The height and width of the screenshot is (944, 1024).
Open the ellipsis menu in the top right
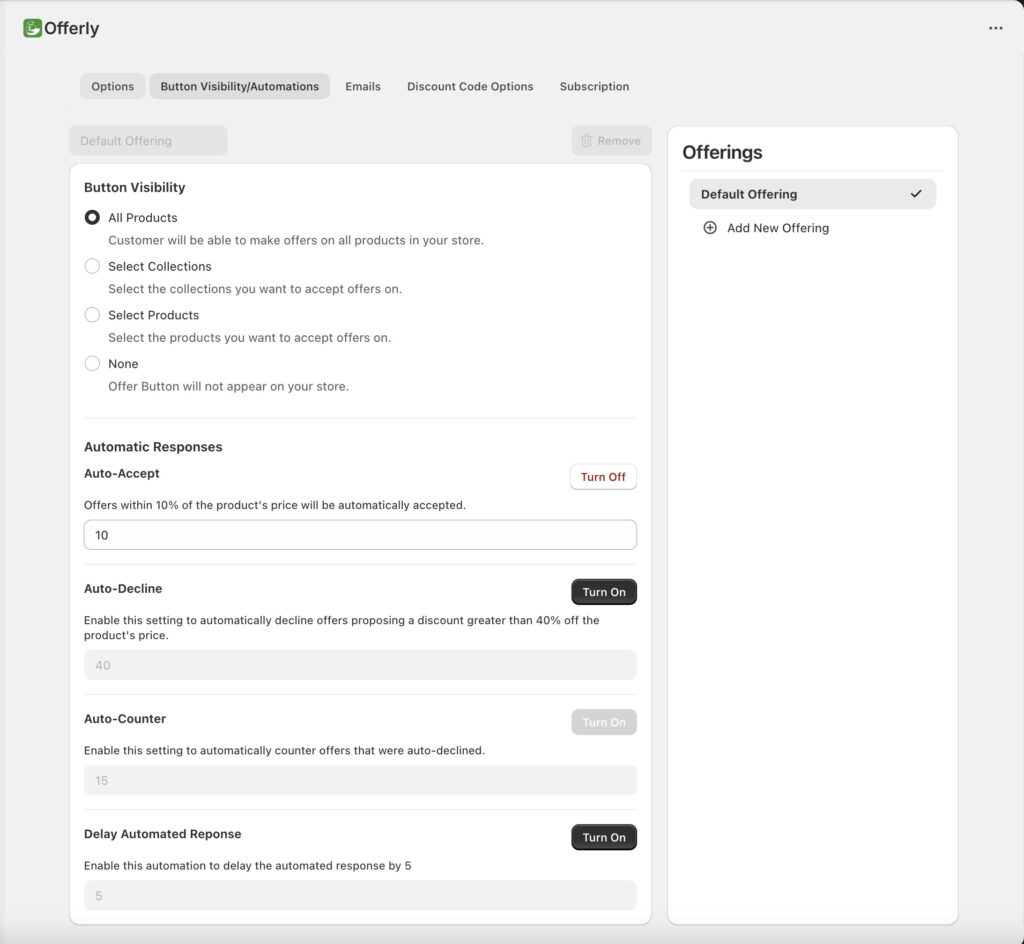tap(996, 28)
